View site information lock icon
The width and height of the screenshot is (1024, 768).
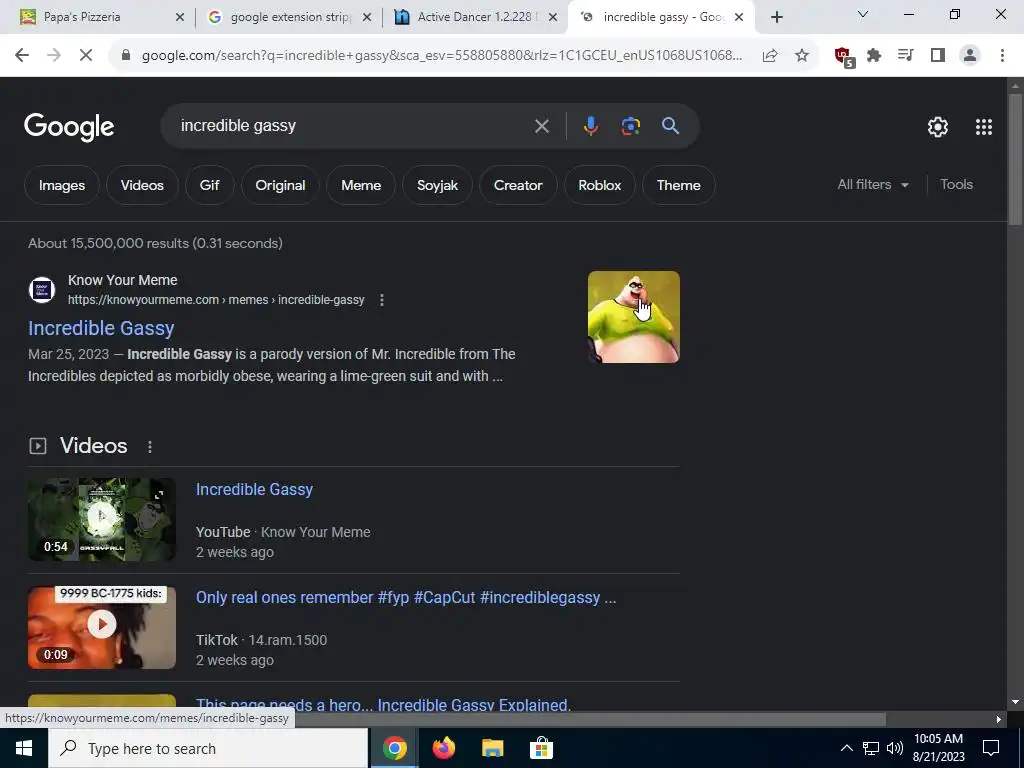[x=126, y=56]
